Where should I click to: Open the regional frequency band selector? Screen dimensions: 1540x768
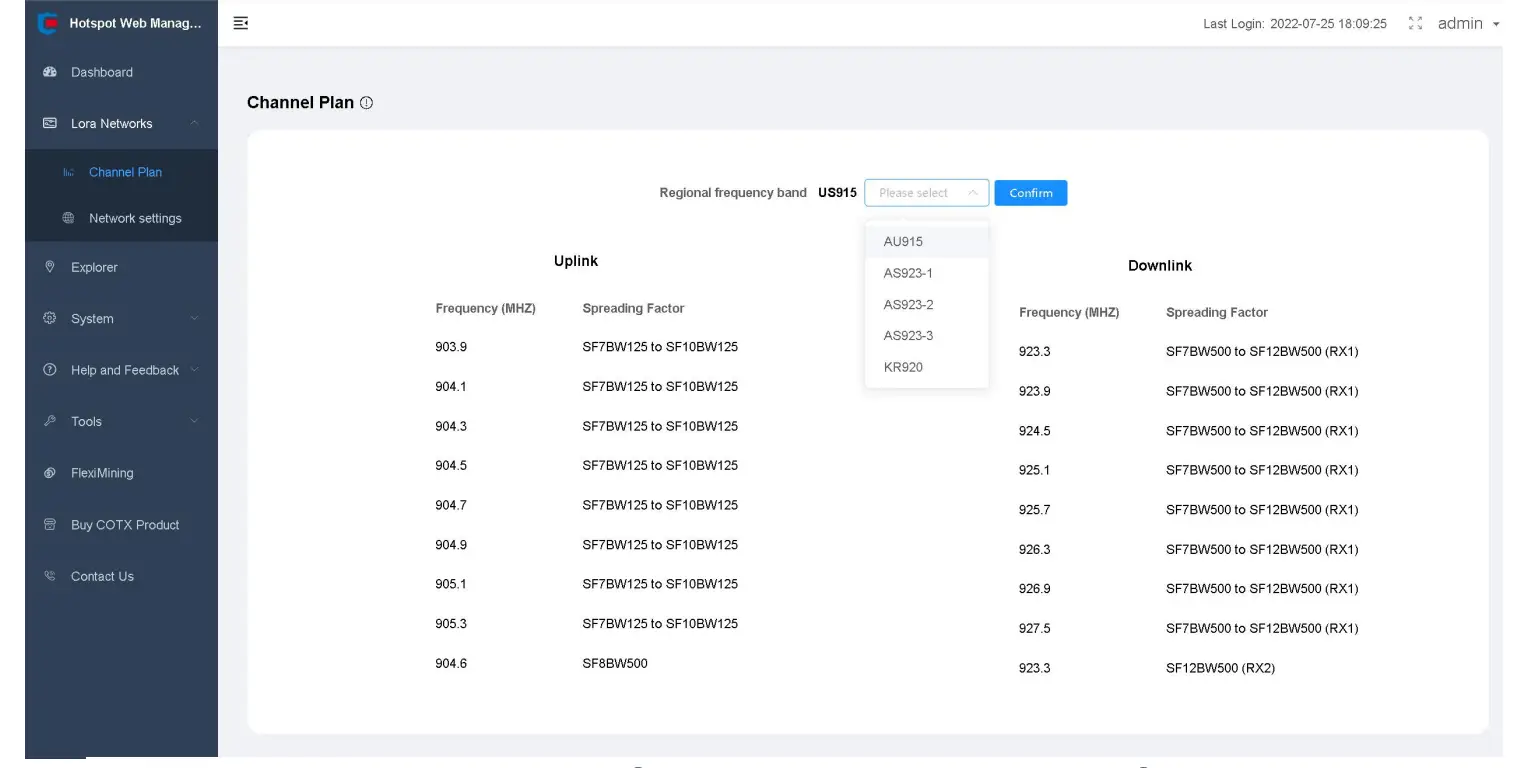pos(926,192)
